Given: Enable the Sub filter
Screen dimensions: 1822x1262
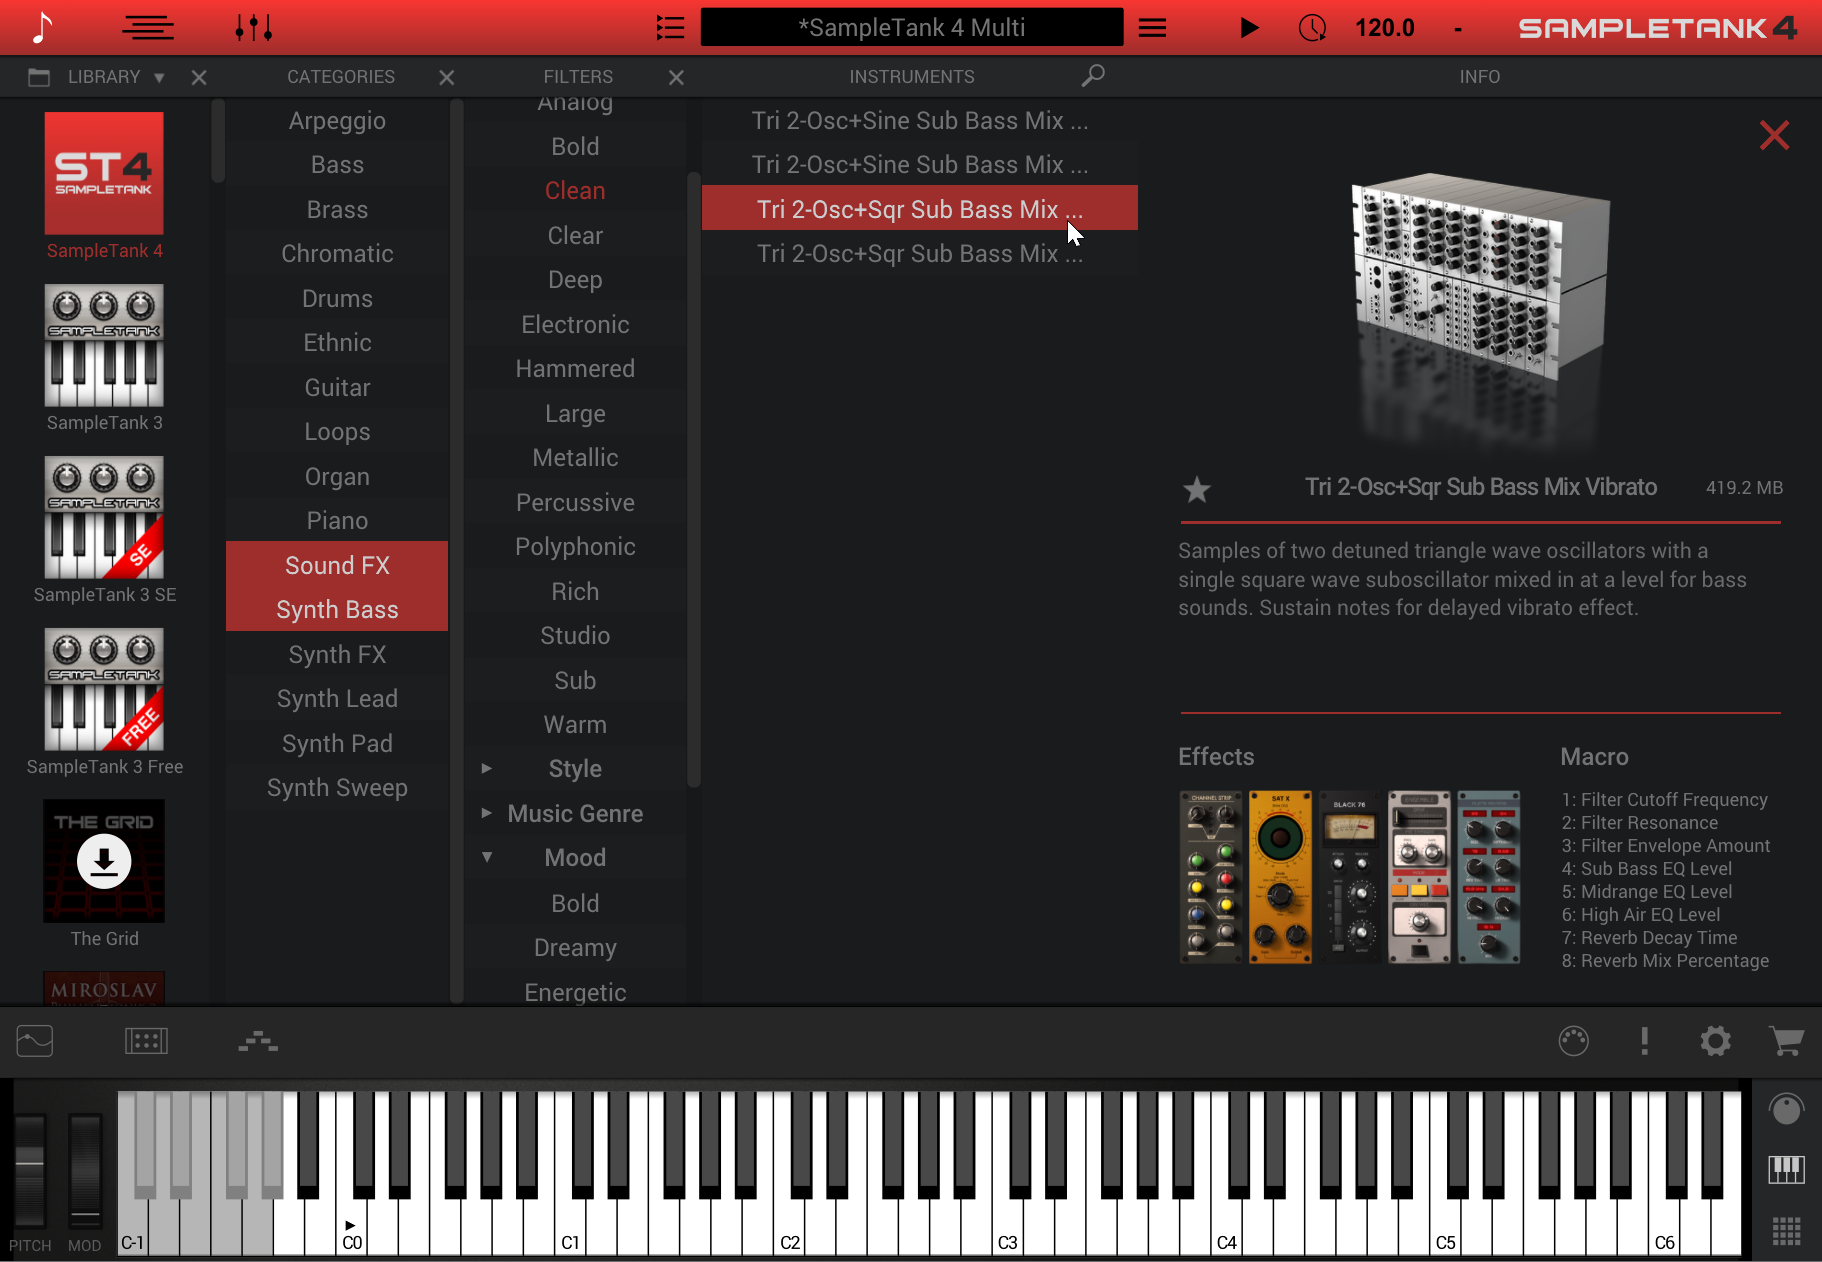Looking at the screenshot, I should pyautogui.click(x=575, y=681).
